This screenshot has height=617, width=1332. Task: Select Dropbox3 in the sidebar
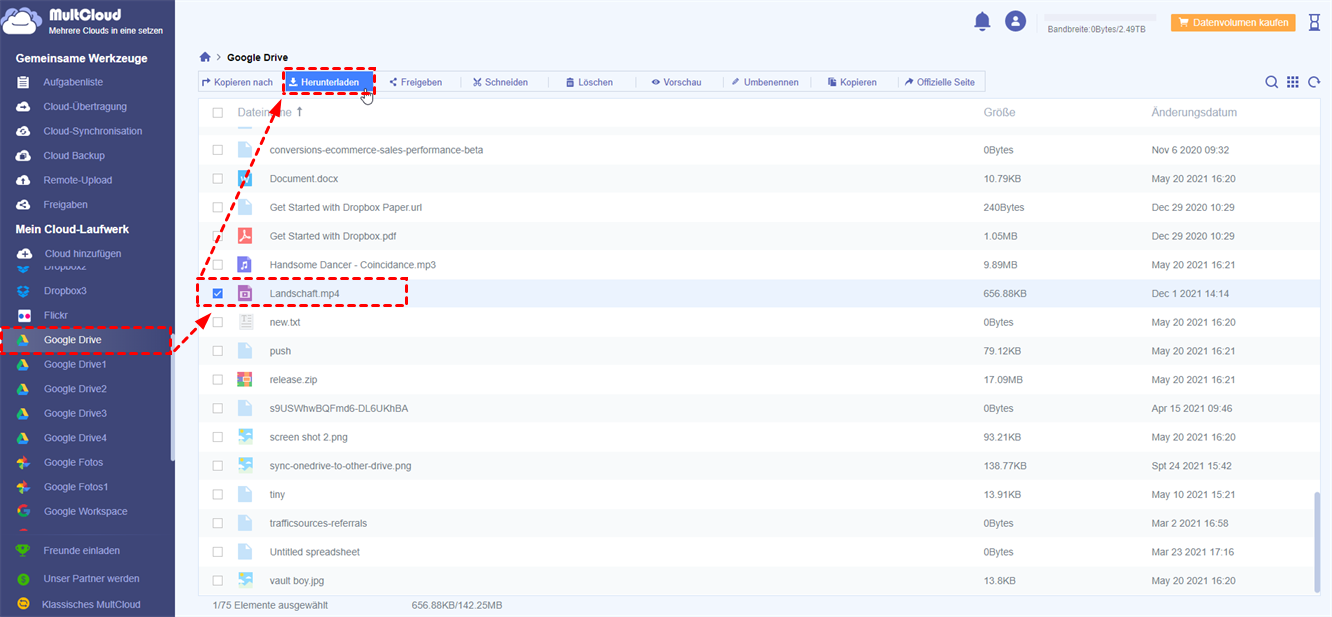click(65, 291)
